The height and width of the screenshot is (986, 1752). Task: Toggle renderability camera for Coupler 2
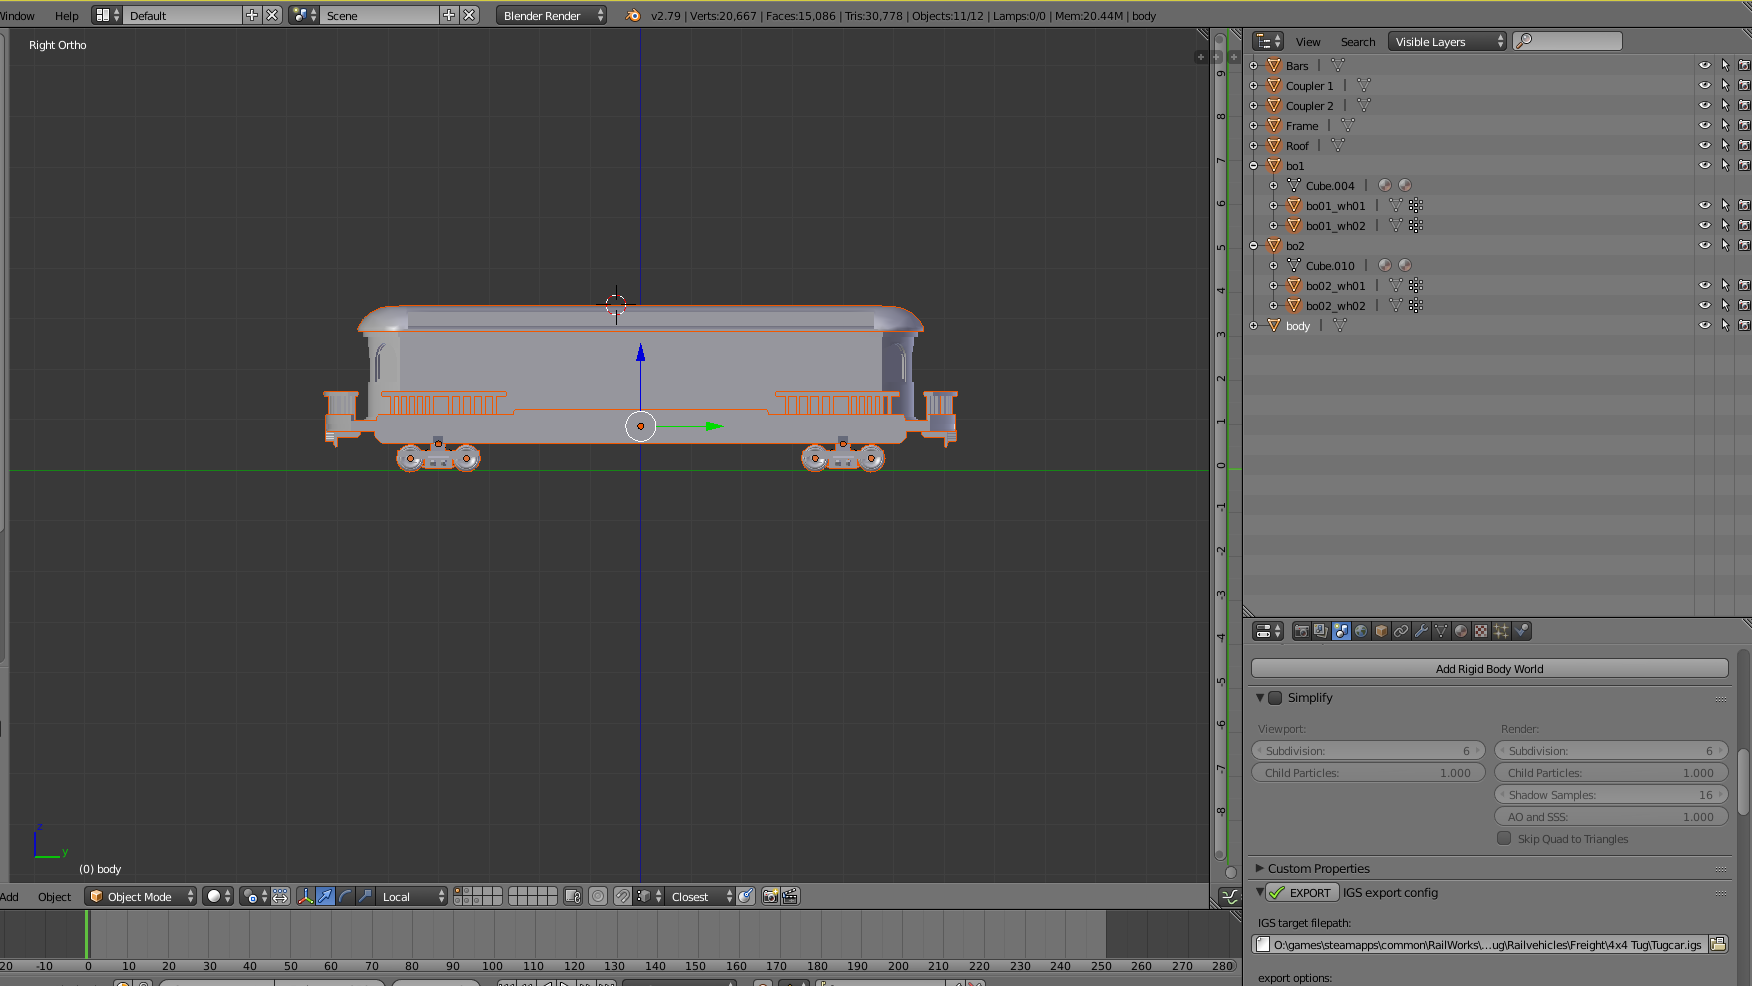tap(1744, 105)
